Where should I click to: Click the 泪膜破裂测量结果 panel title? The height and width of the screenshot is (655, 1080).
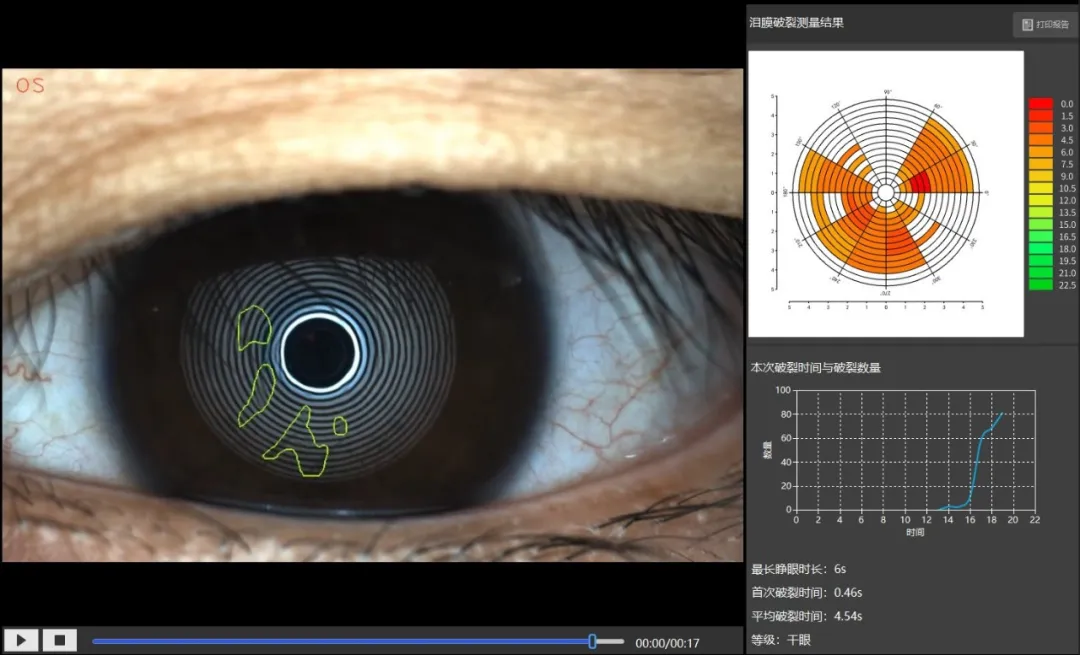(x=796, y=22)
